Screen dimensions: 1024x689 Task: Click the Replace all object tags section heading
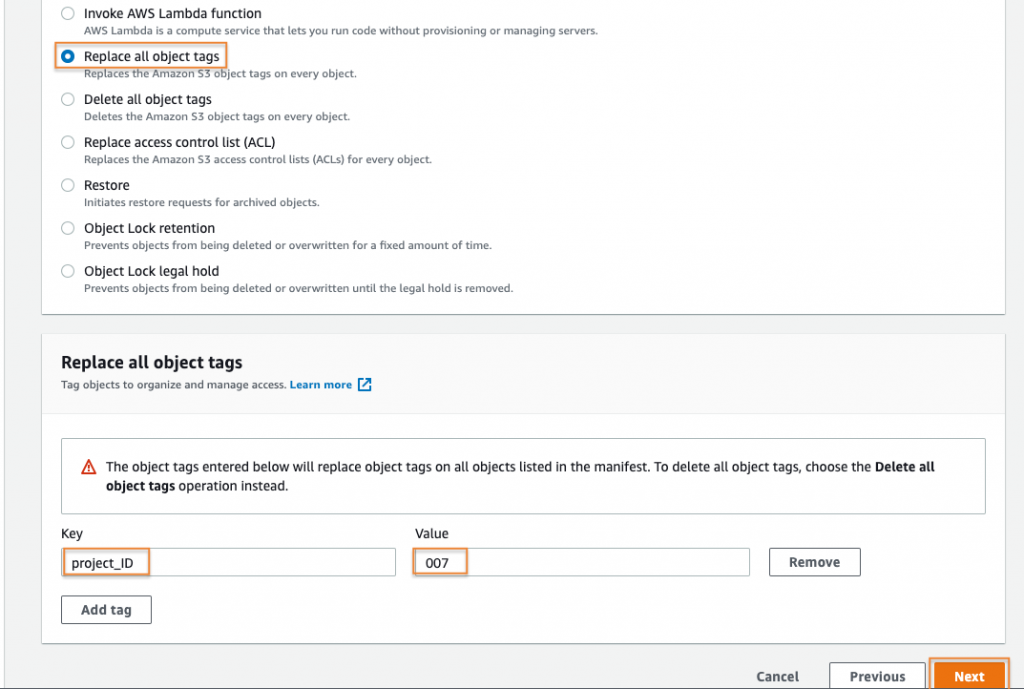tap(151, 362)
